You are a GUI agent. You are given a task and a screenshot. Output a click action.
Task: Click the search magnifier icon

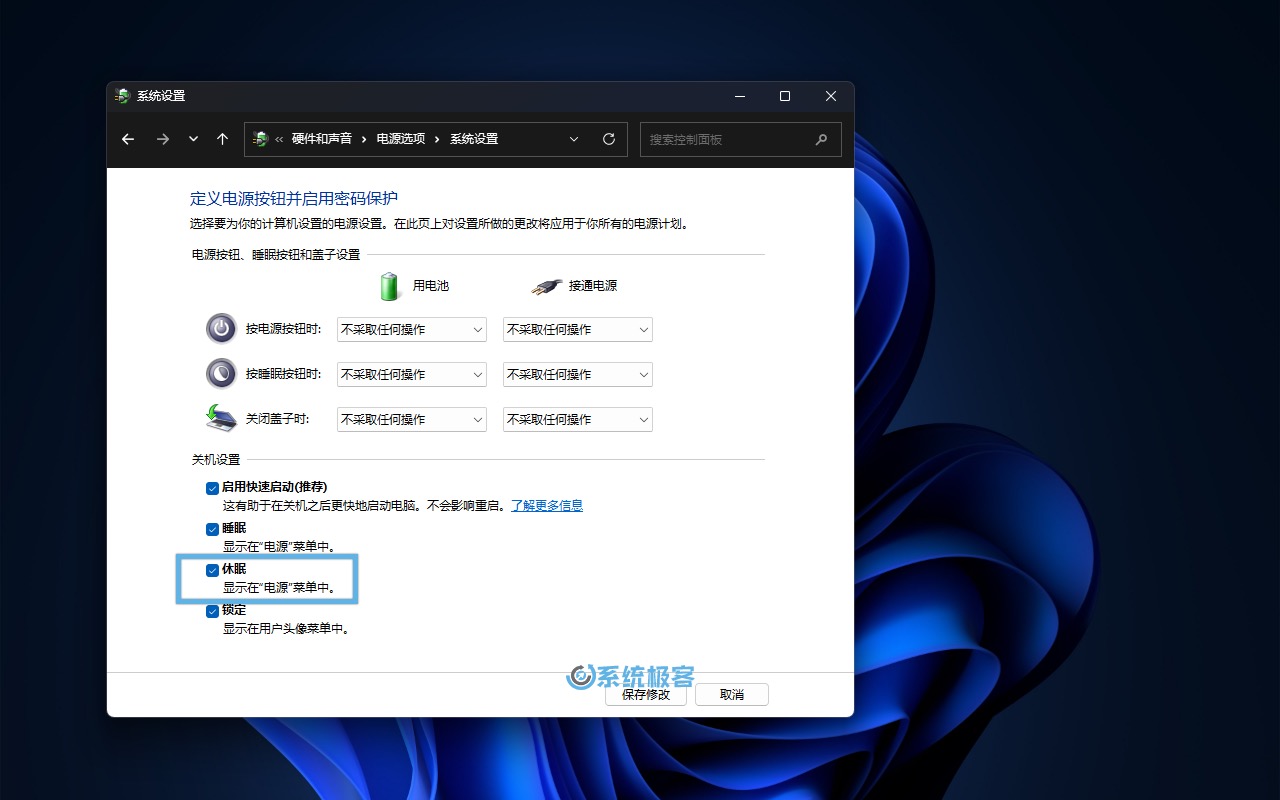(822, 139)
